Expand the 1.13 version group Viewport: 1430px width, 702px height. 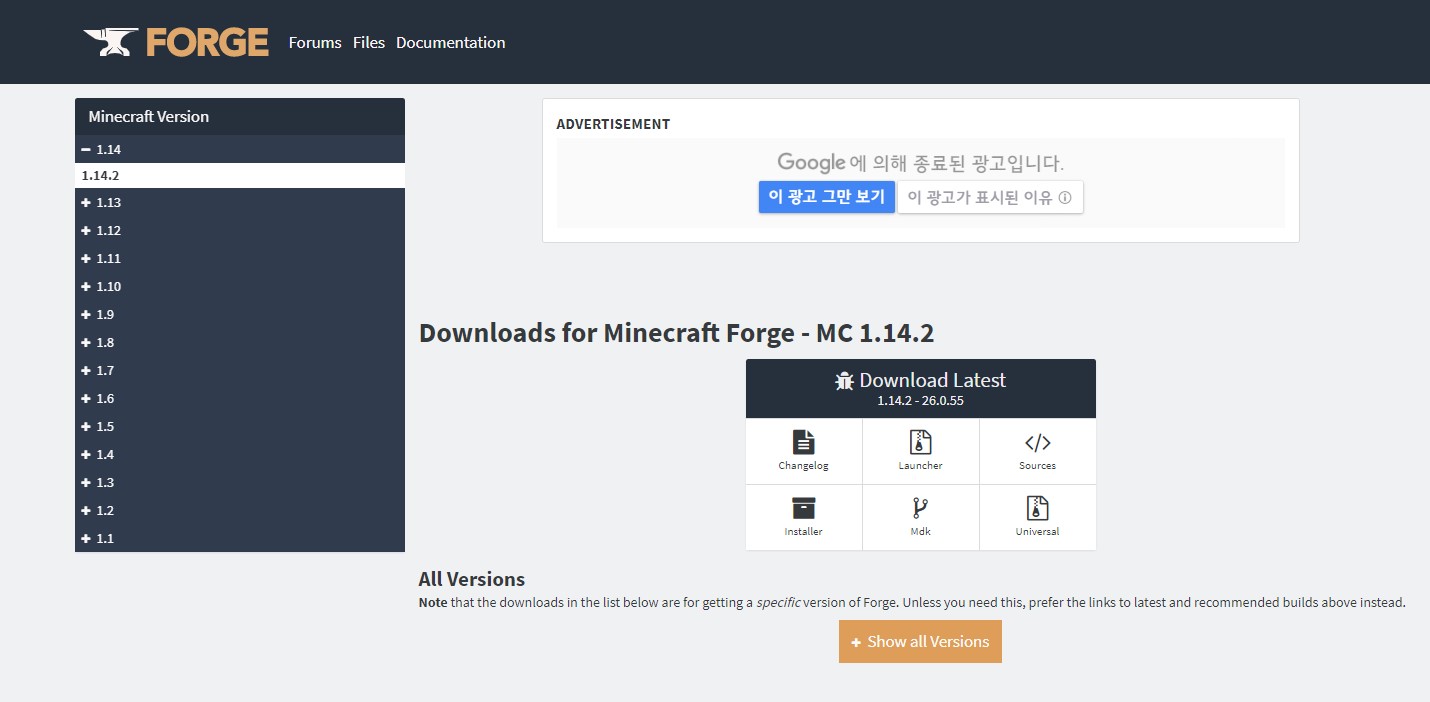pos(240,203)
